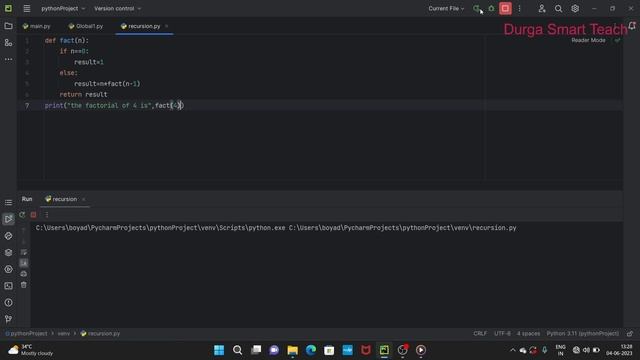This screenshot has width=640, height=360.
Task: Click line number 7 in the gutter
Action: click(27, 106)
